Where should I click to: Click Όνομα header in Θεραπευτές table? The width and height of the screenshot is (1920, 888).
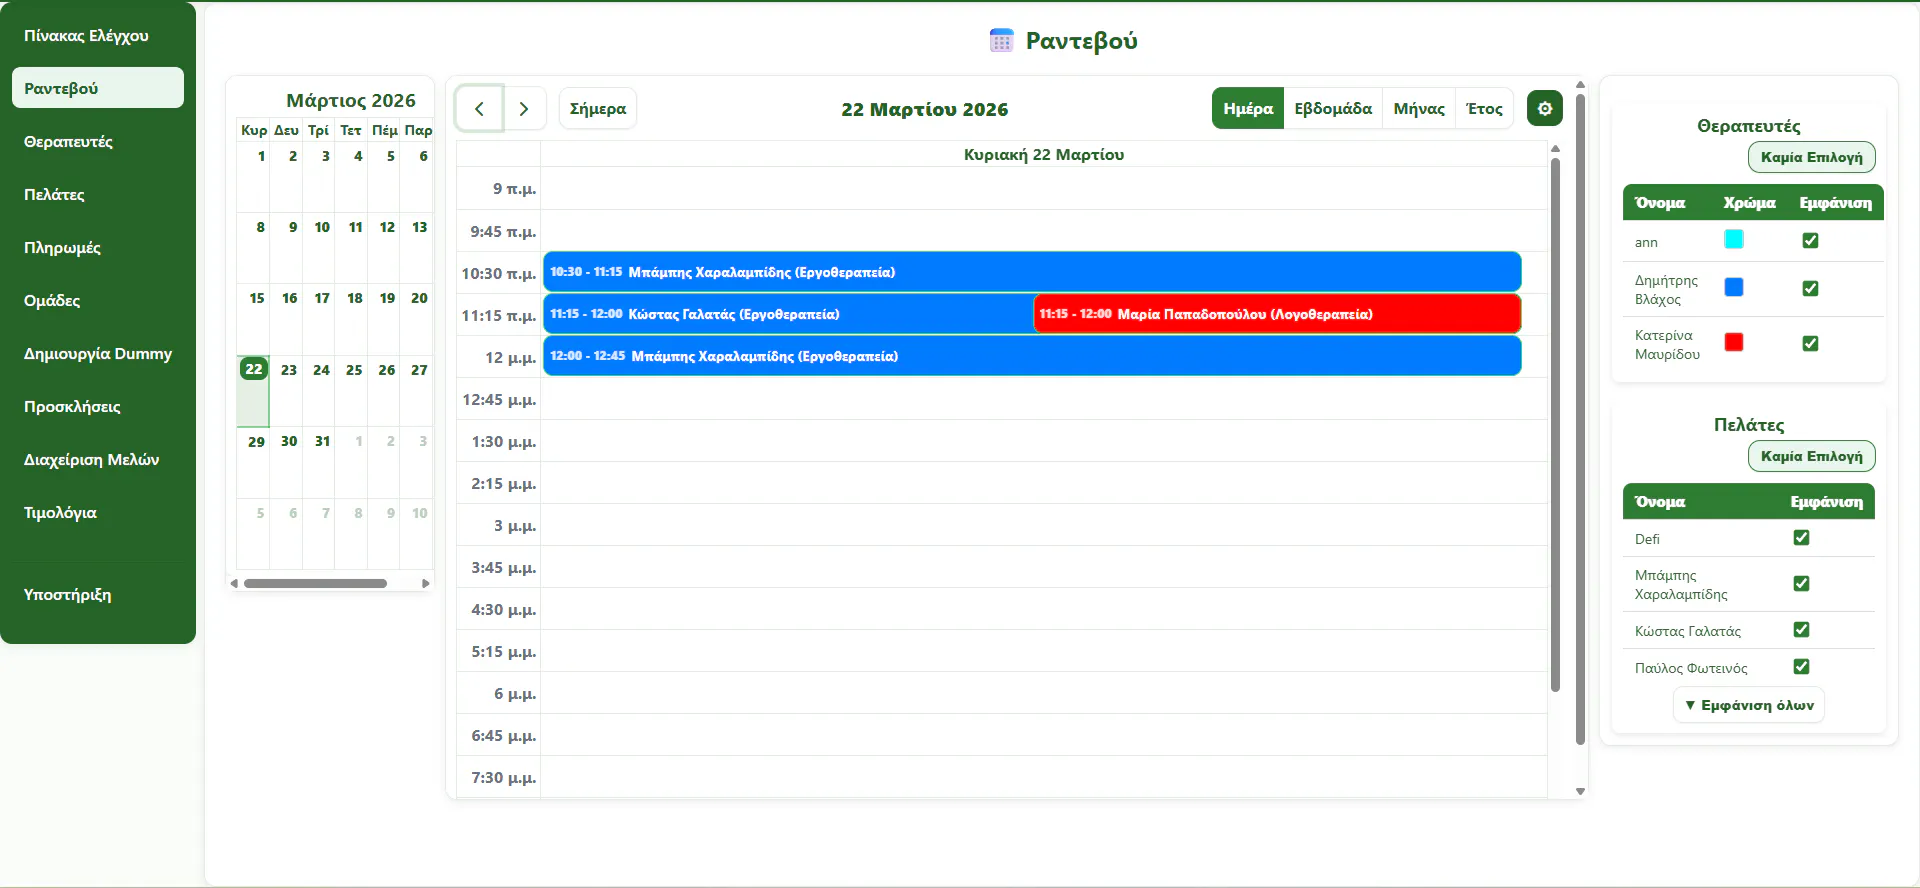point(1660,202)
